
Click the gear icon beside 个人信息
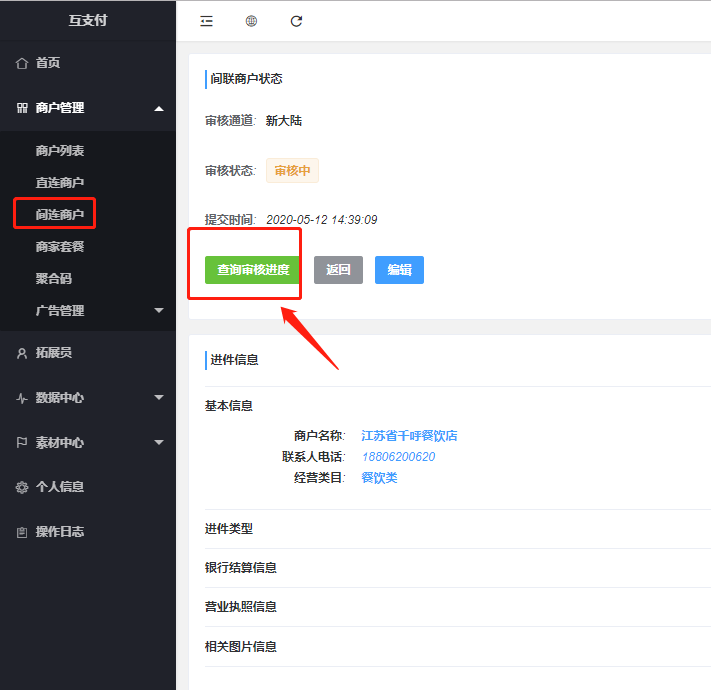[22, 487]
